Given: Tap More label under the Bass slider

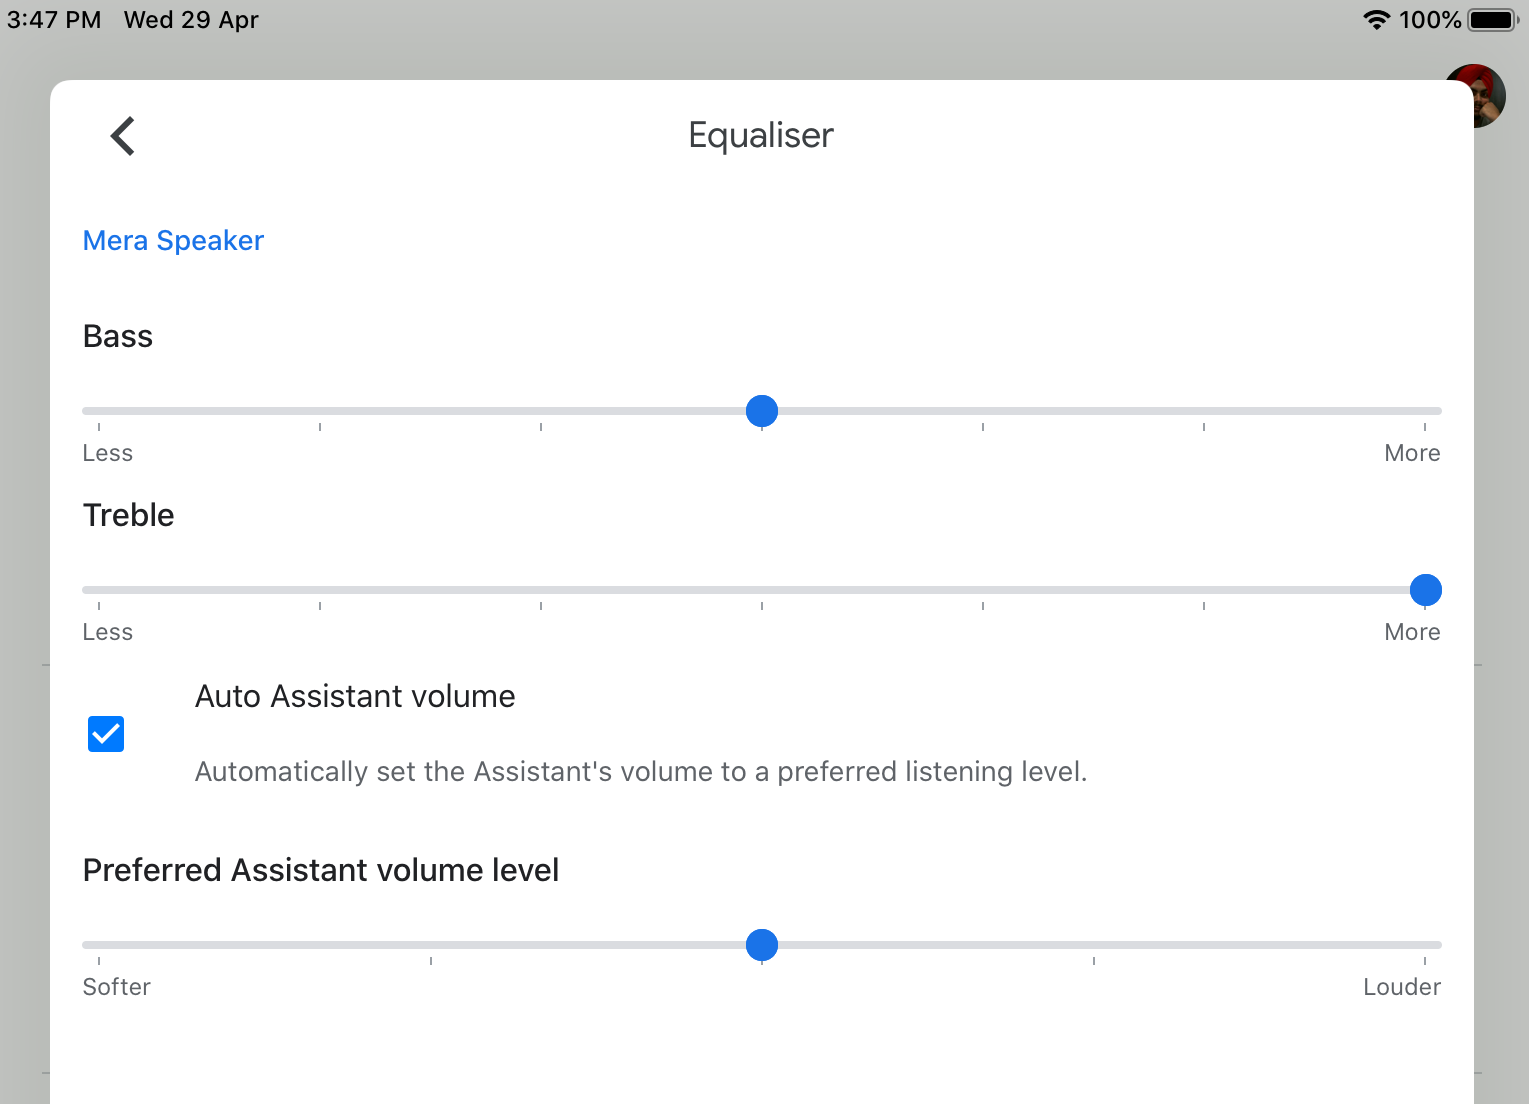Looking at the screenshot, I should click(1412, 452).
